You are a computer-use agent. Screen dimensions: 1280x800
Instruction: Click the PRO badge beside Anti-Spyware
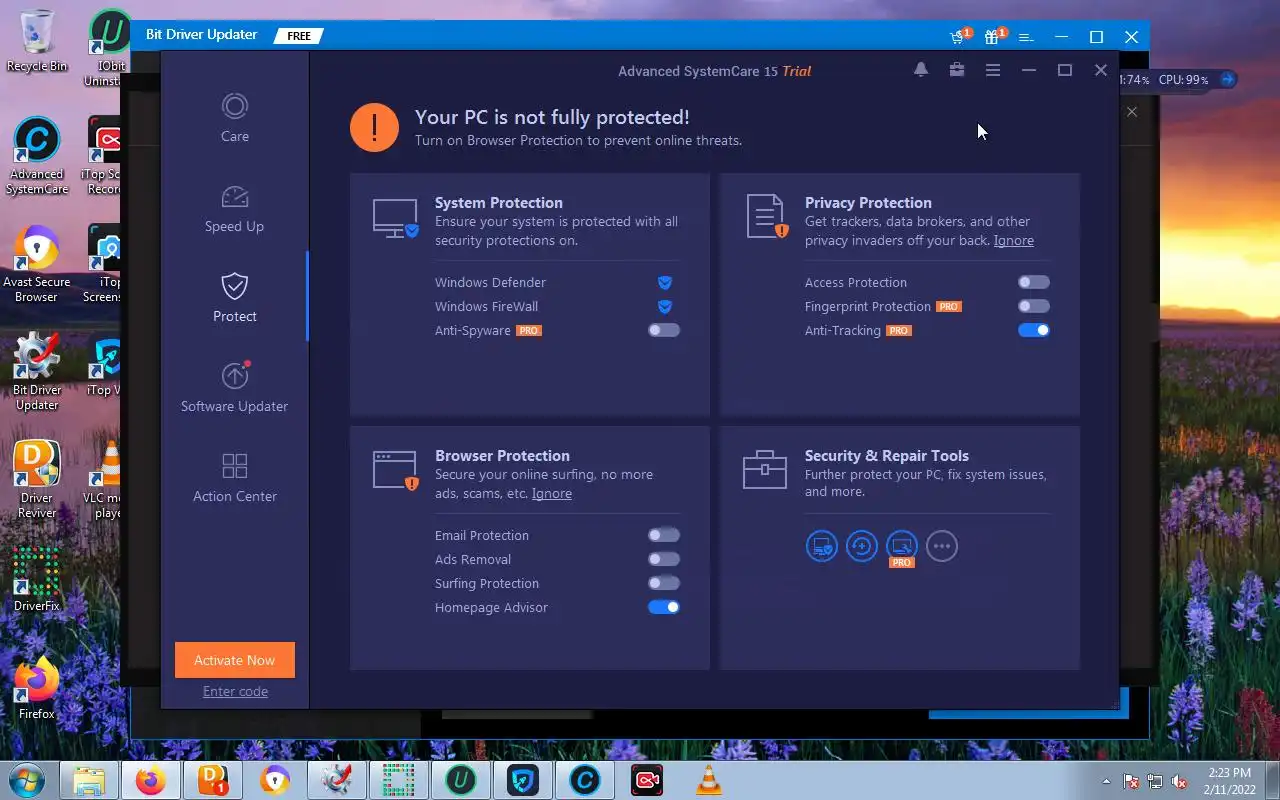529,330
